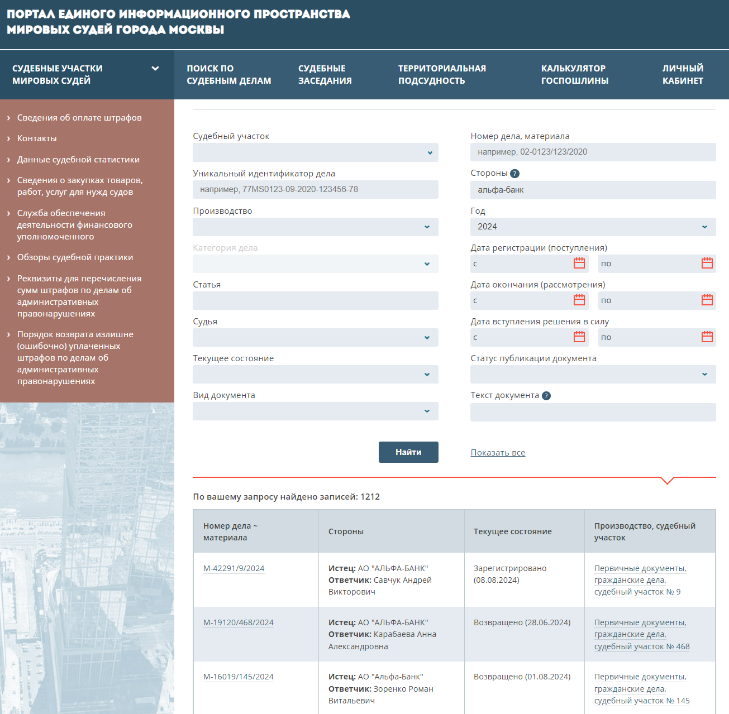Open calendar for decision effective date start
Image resolution: width=729 pixels, height=714 pixels.
[x=579, y=337]
